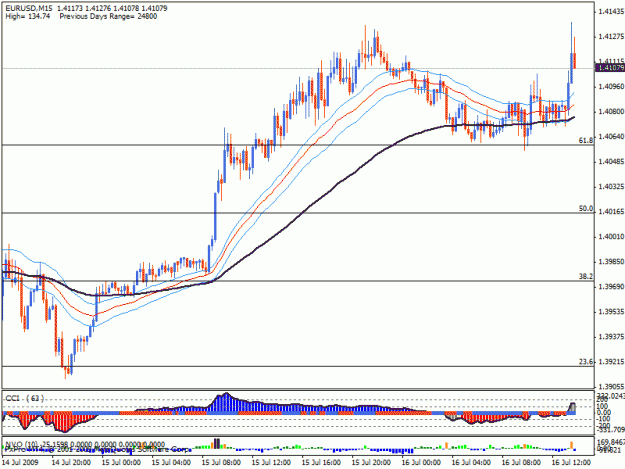Click the 'CCI - ( 63 )' indicator label
The image size is (625, 469).
[24, 398]
